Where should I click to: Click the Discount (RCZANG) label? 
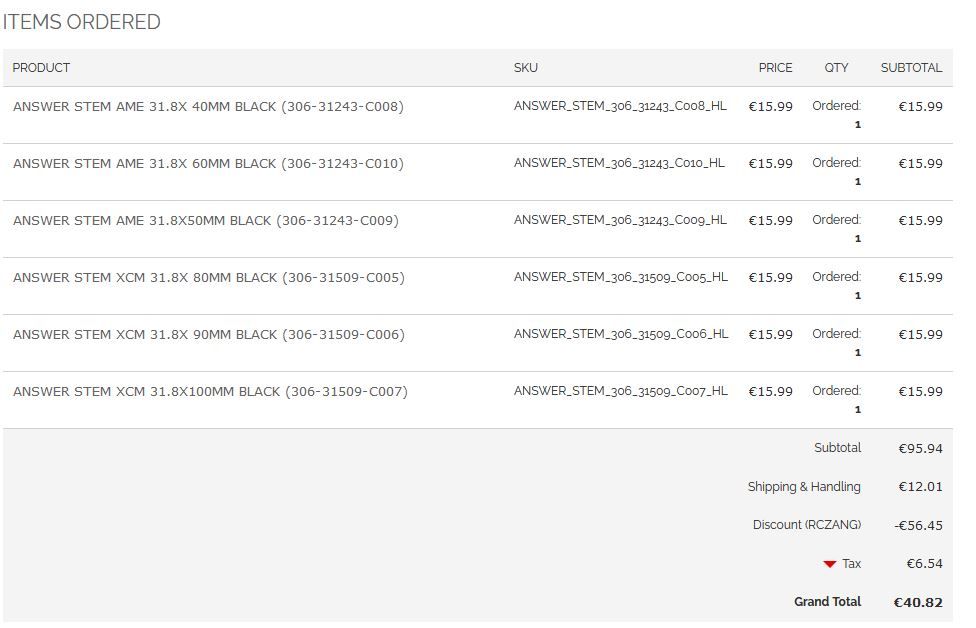(807, 525)
